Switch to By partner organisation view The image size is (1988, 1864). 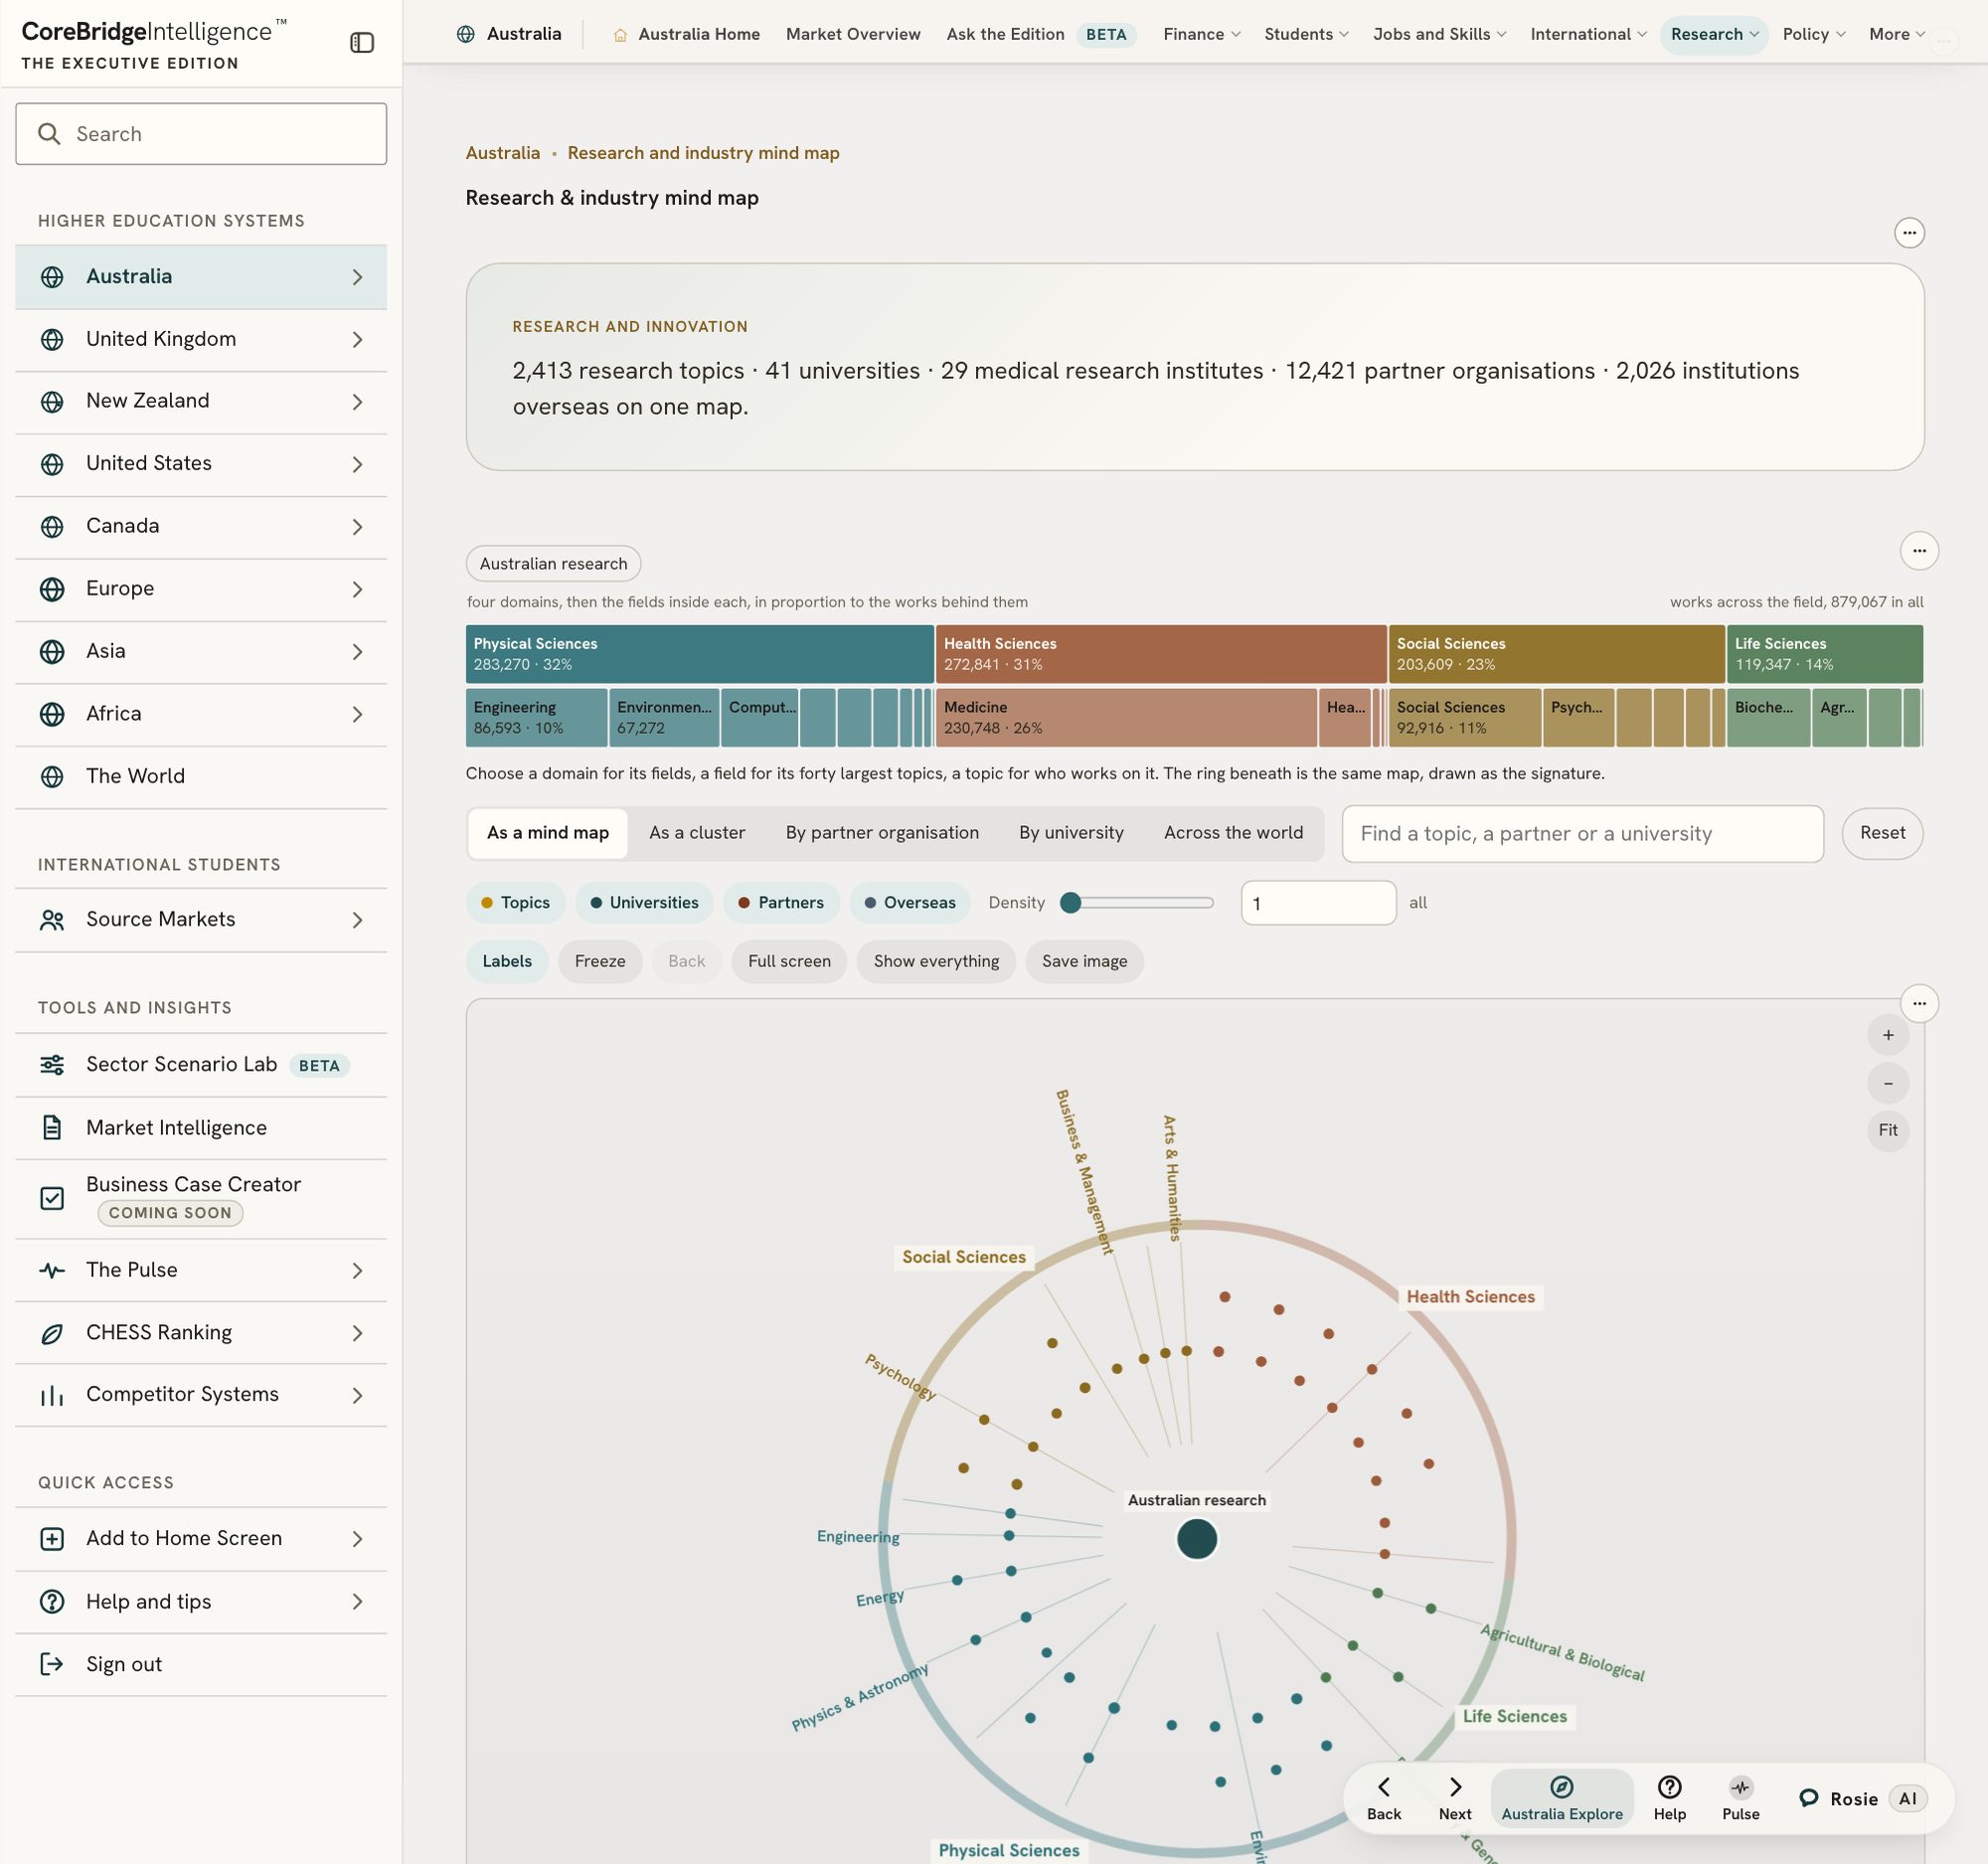click(882, 833)
